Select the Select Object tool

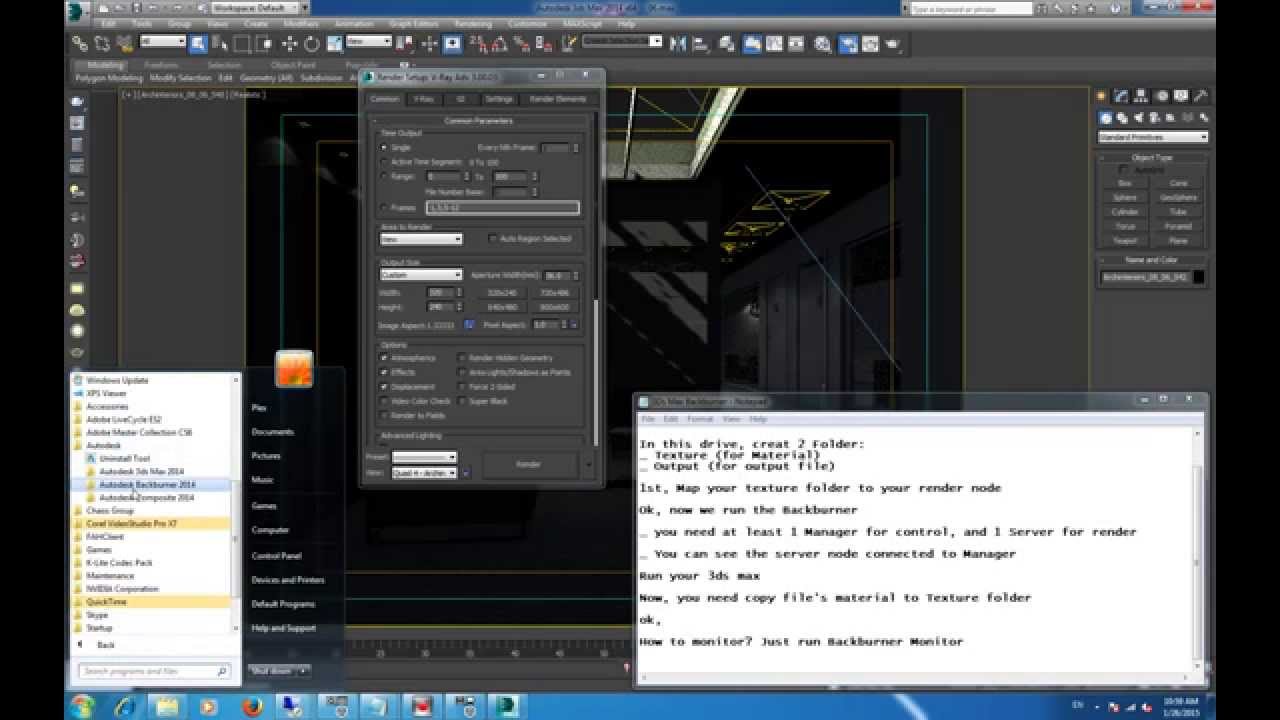(x=197, y=43)
